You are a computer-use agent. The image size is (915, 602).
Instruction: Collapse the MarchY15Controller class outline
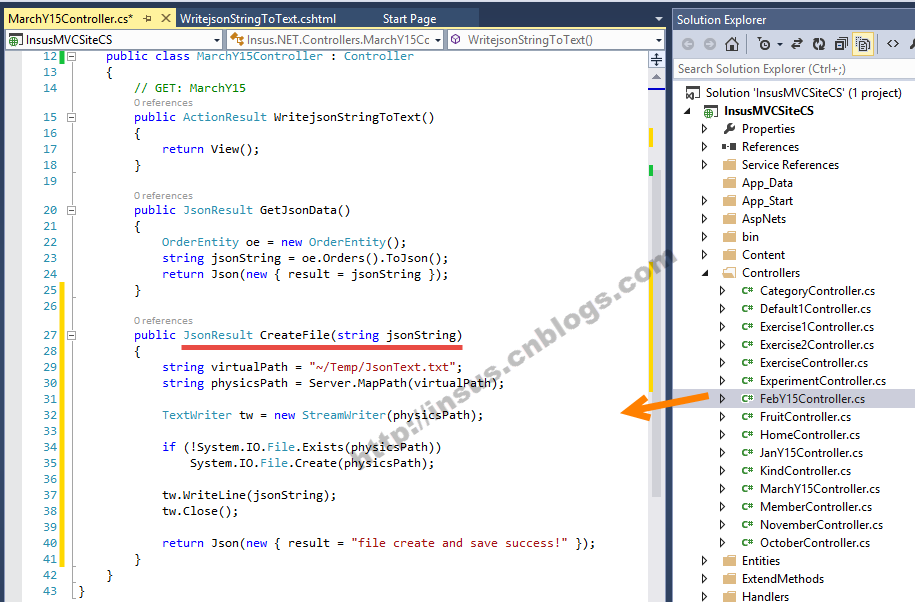tap(72, 57)
